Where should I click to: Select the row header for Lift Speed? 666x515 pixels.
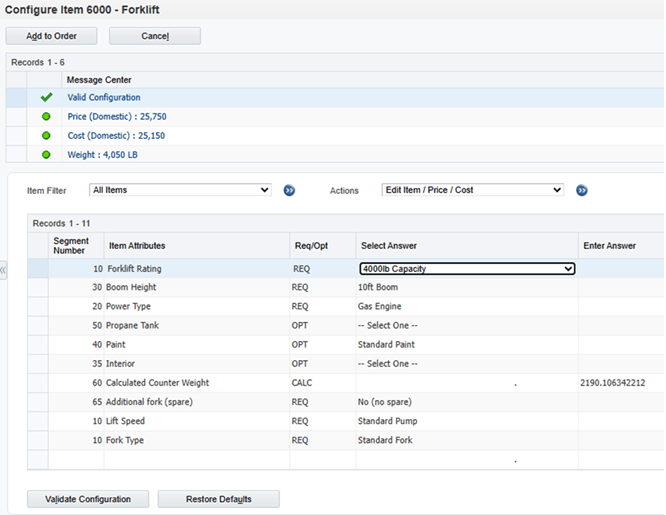pos(38,421)
